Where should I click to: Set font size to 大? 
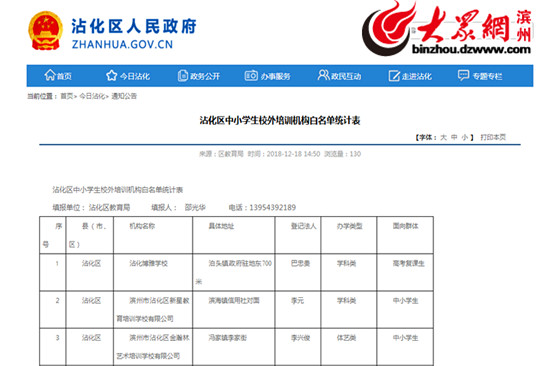(x=443, y=137)
